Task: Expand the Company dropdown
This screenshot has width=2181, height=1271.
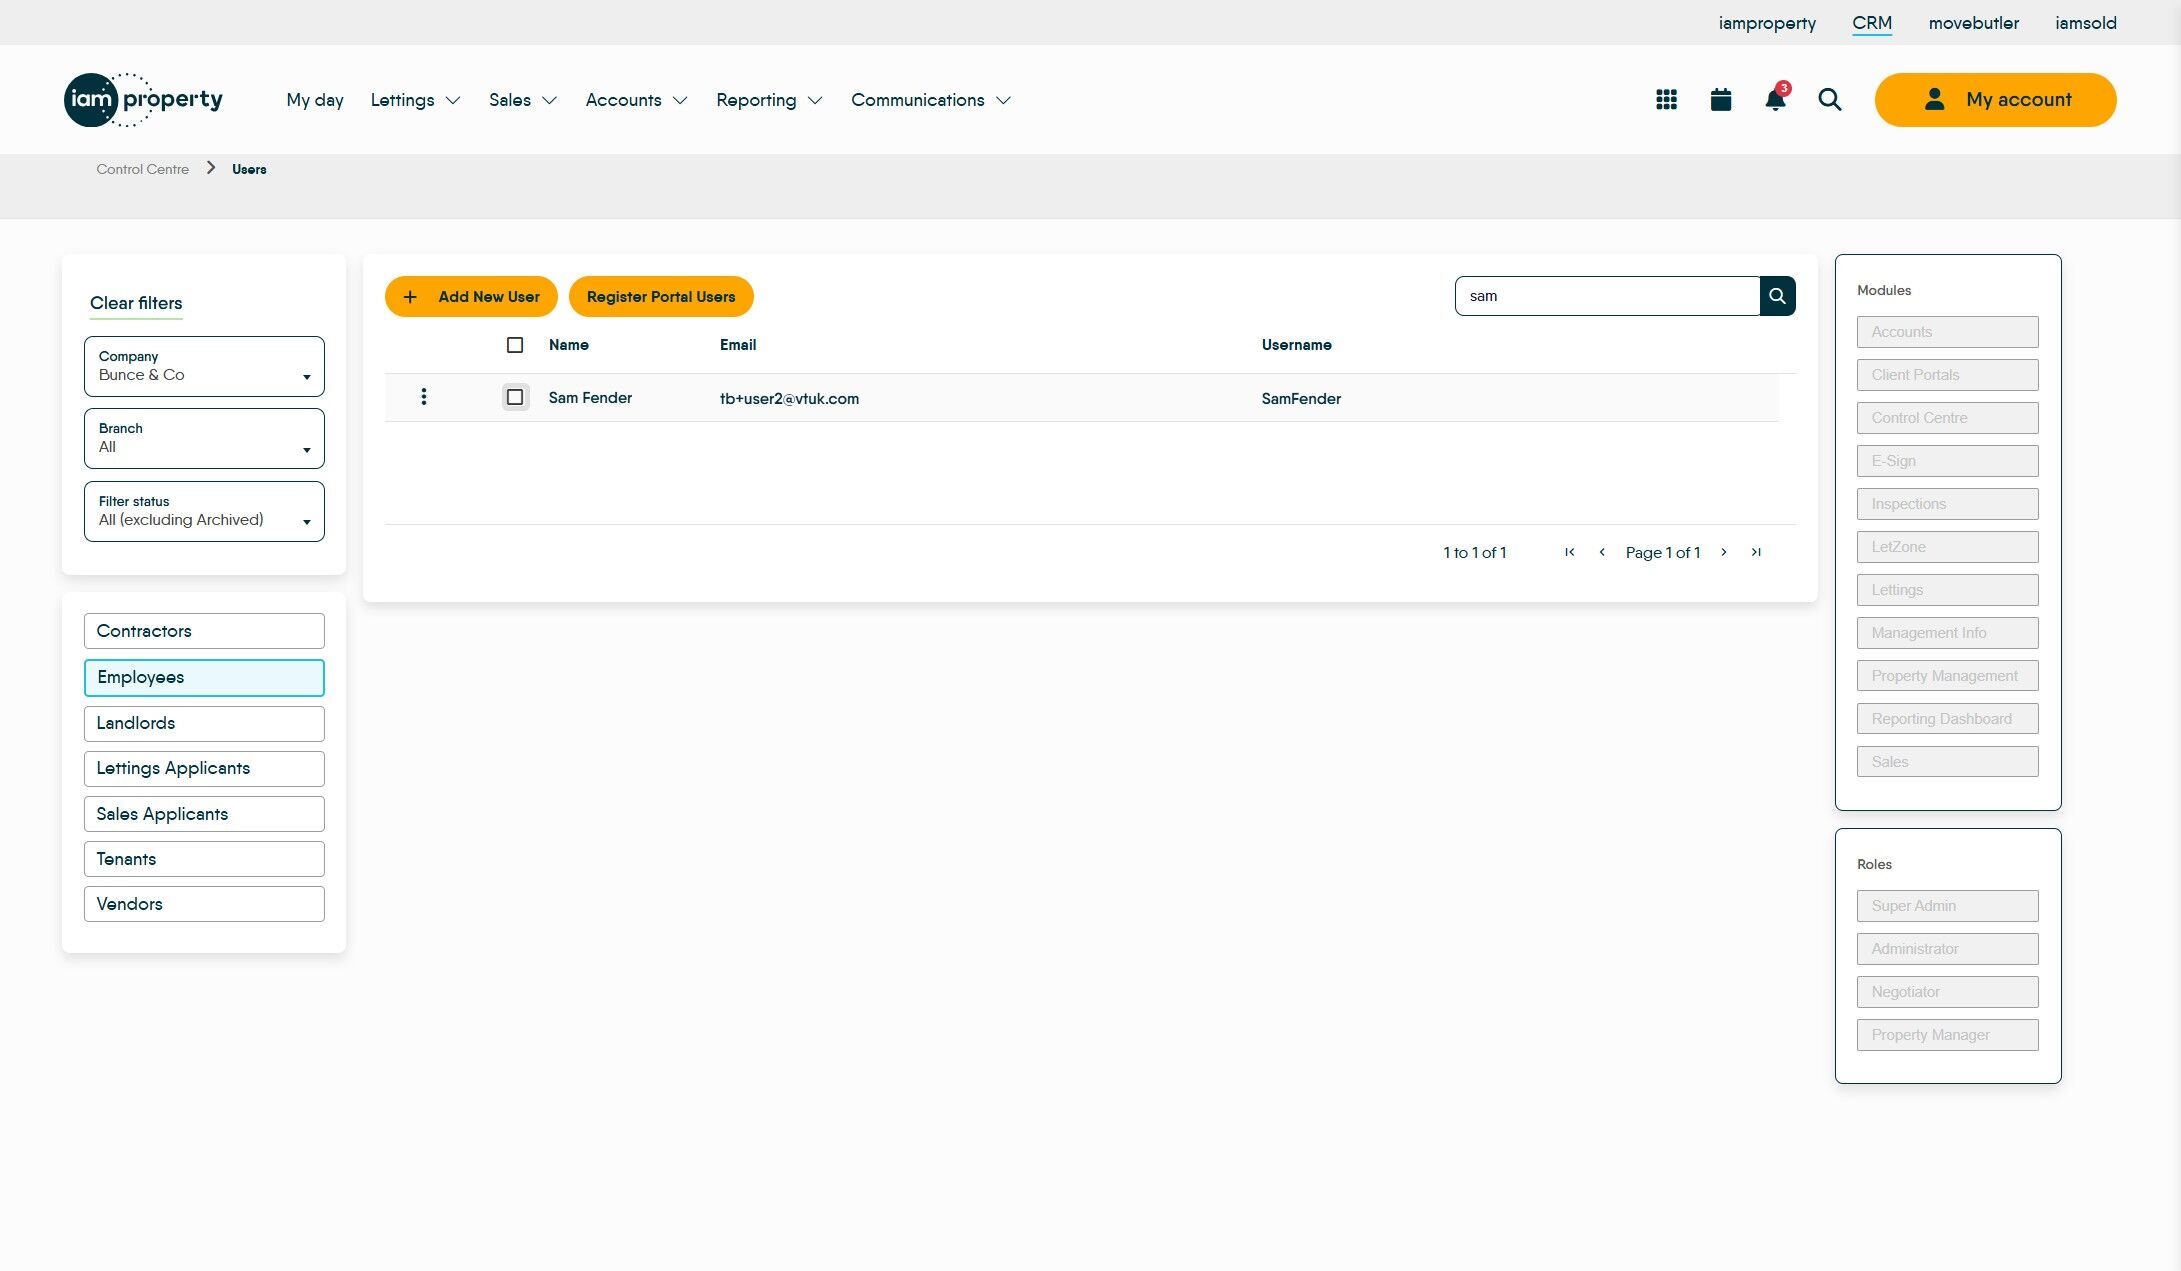Action: point(204,366)
